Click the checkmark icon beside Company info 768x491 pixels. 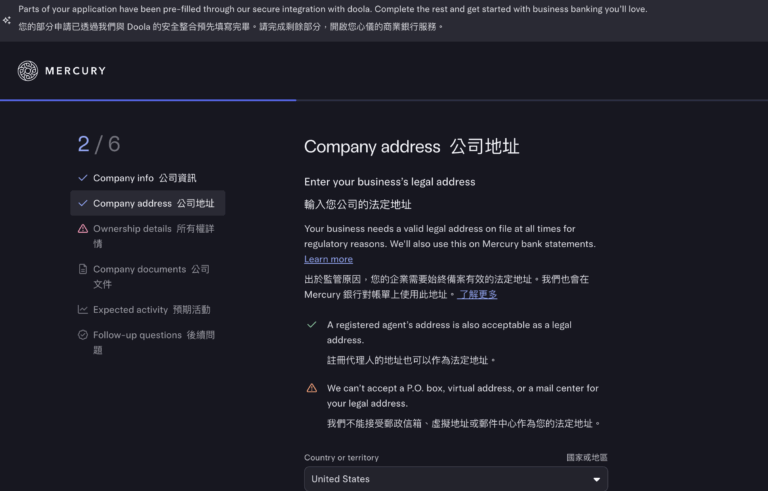coord(83,178)
